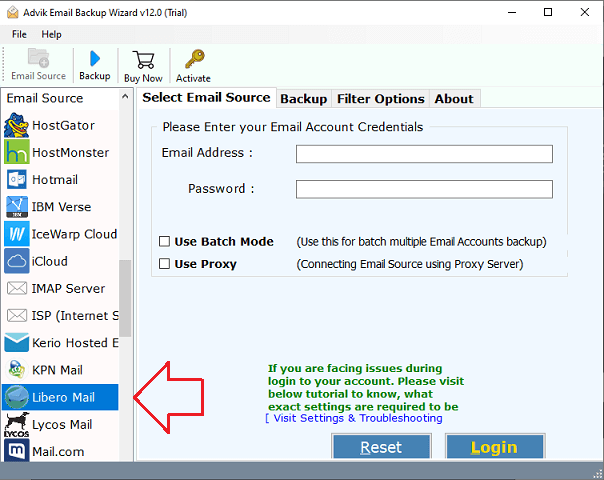Click the Backup toolbar label

(95, 76)
